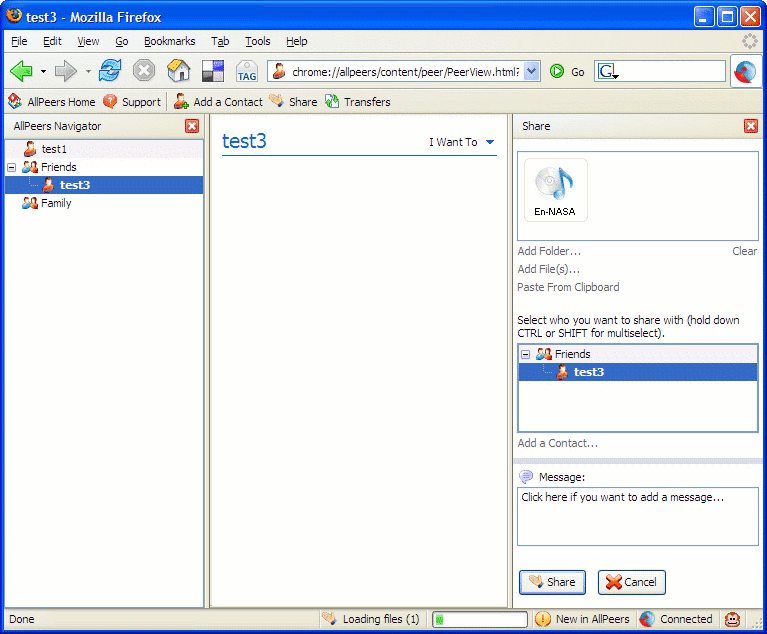Click Share in the AllPeers toolbar

point(293,102)
